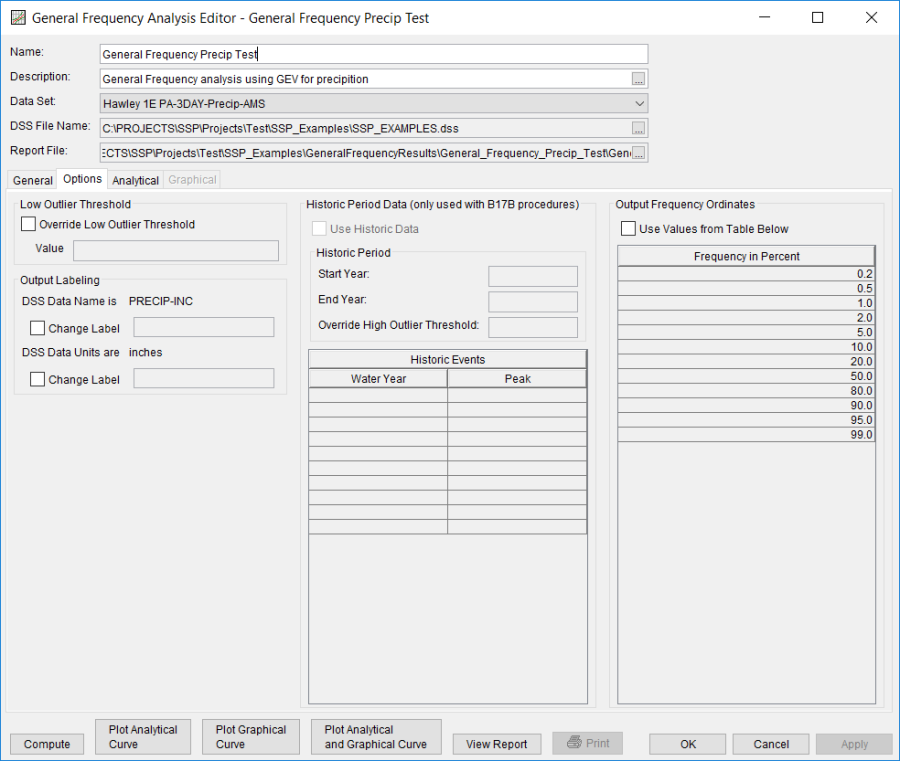Open the Description browse ellipsis button

point(638,78)
